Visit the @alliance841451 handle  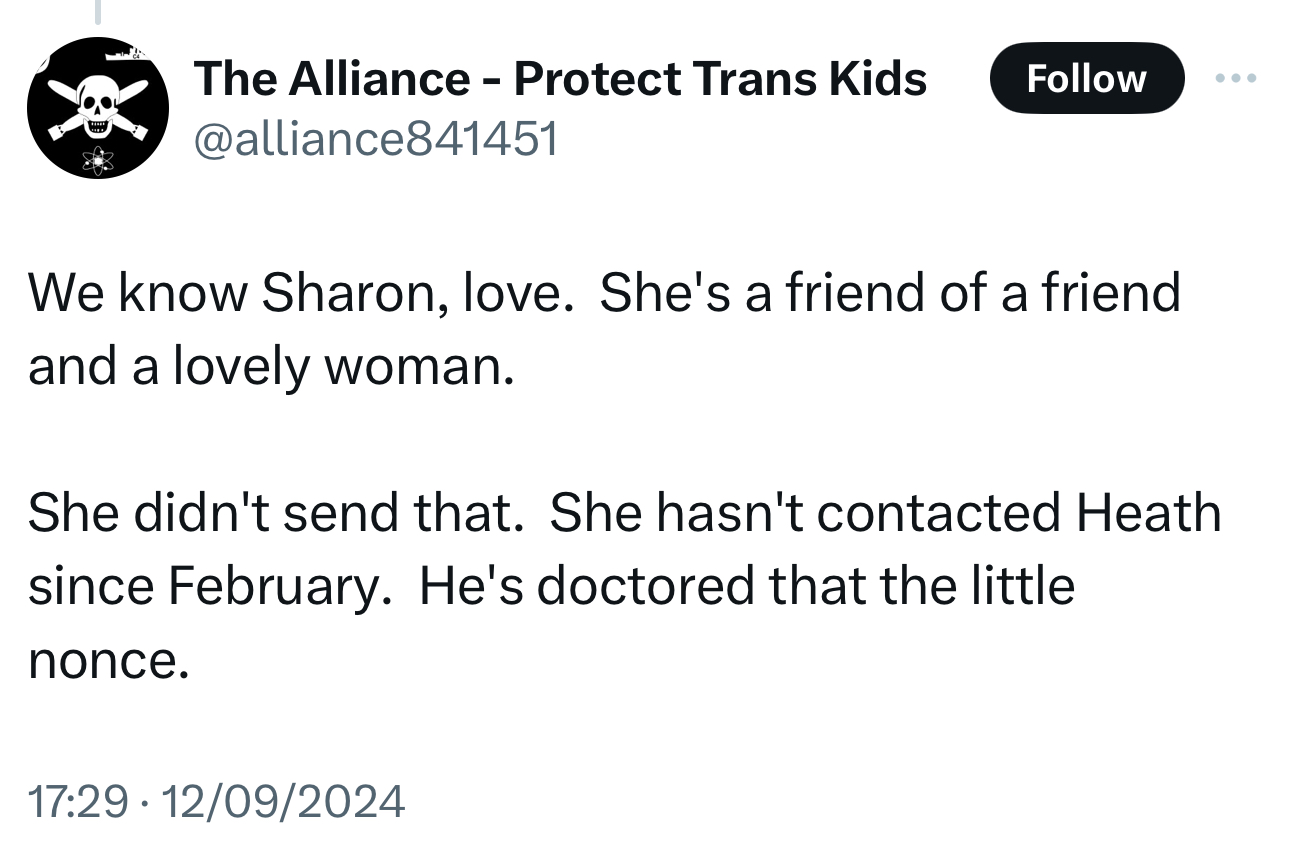pyautogui.click(x=375, y=139)
